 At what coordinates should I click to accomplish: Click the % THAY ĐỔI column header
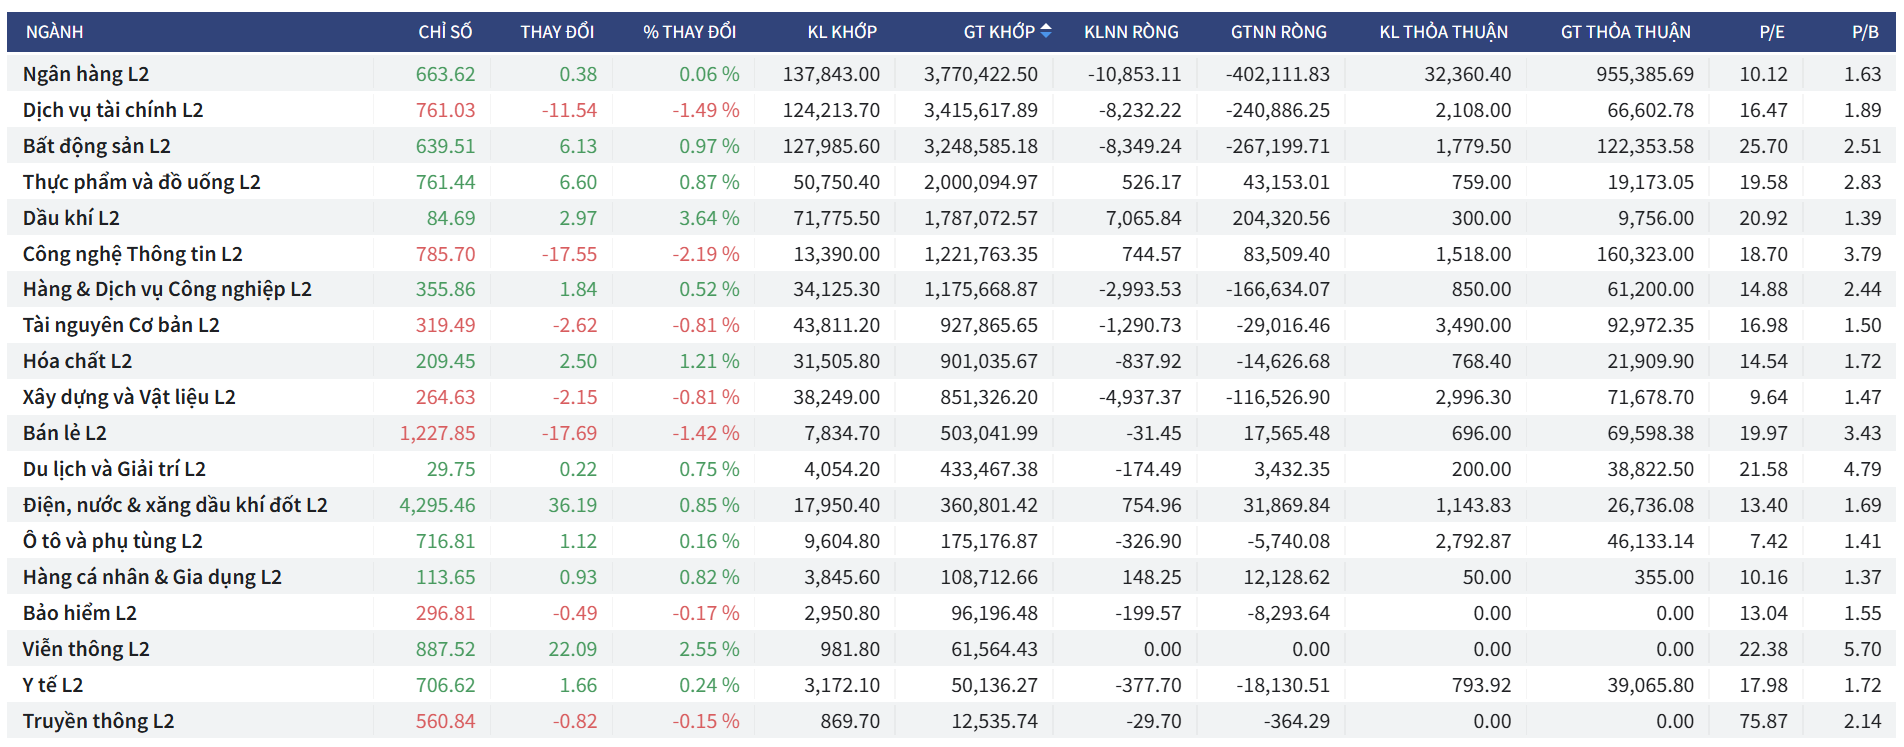coord(689,32)
